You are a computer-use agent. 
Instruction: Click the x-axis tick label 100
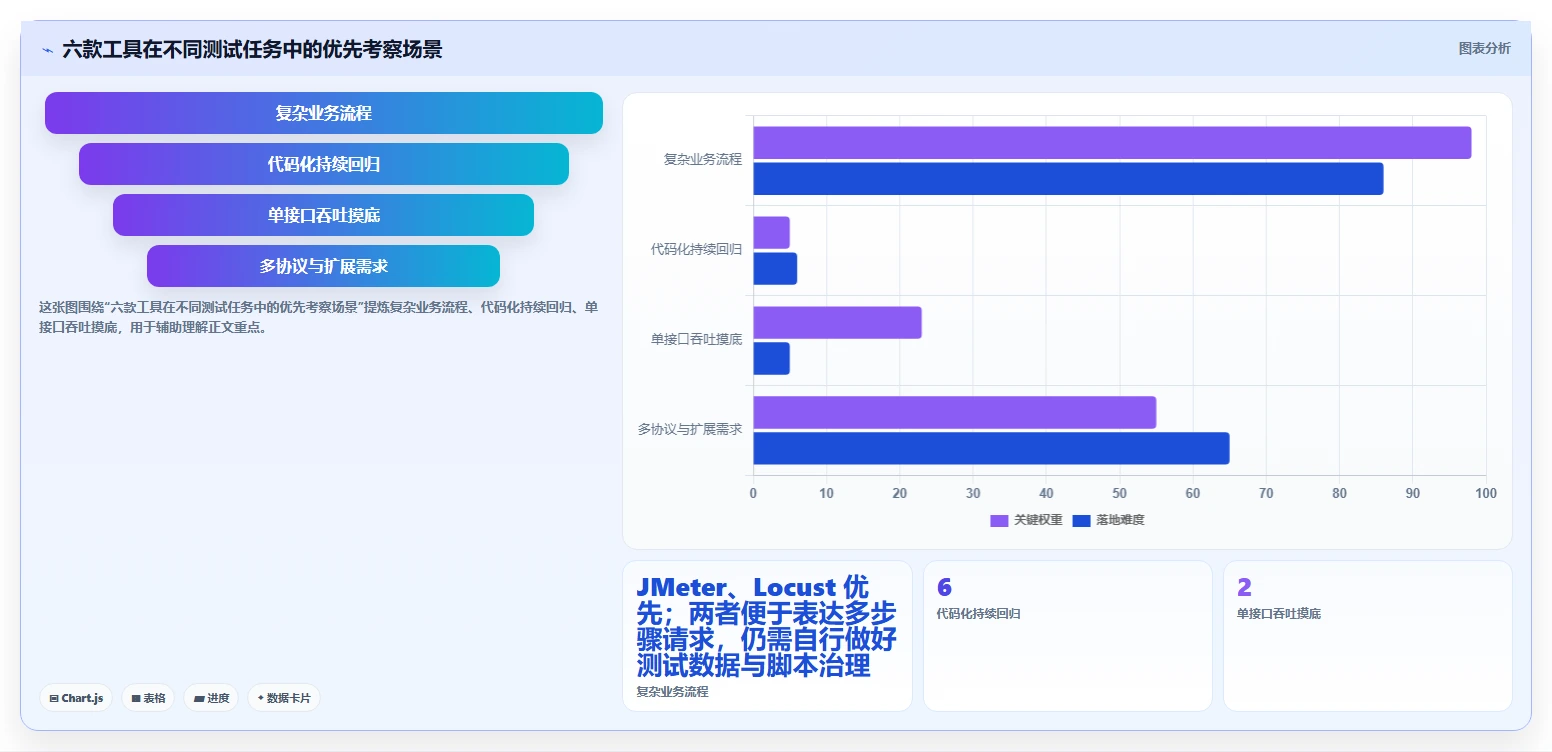pos(1486,493)
